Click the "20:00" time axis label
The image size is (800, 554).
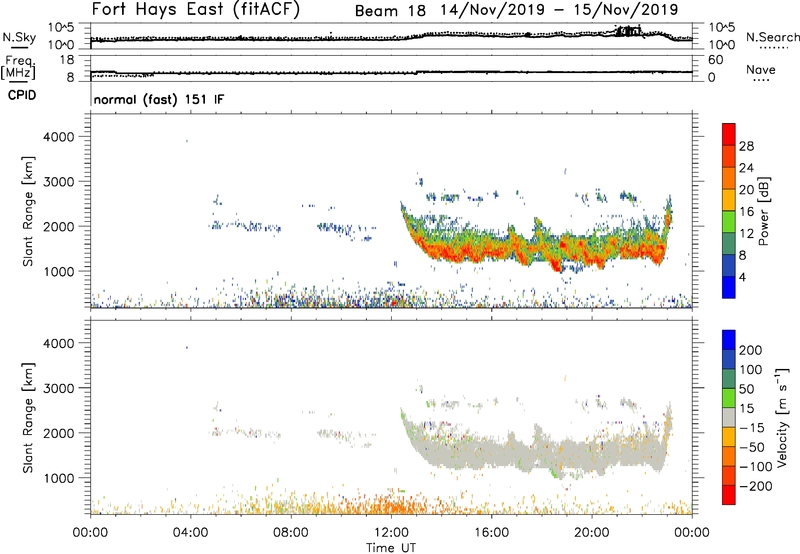(x=592, y=533)
